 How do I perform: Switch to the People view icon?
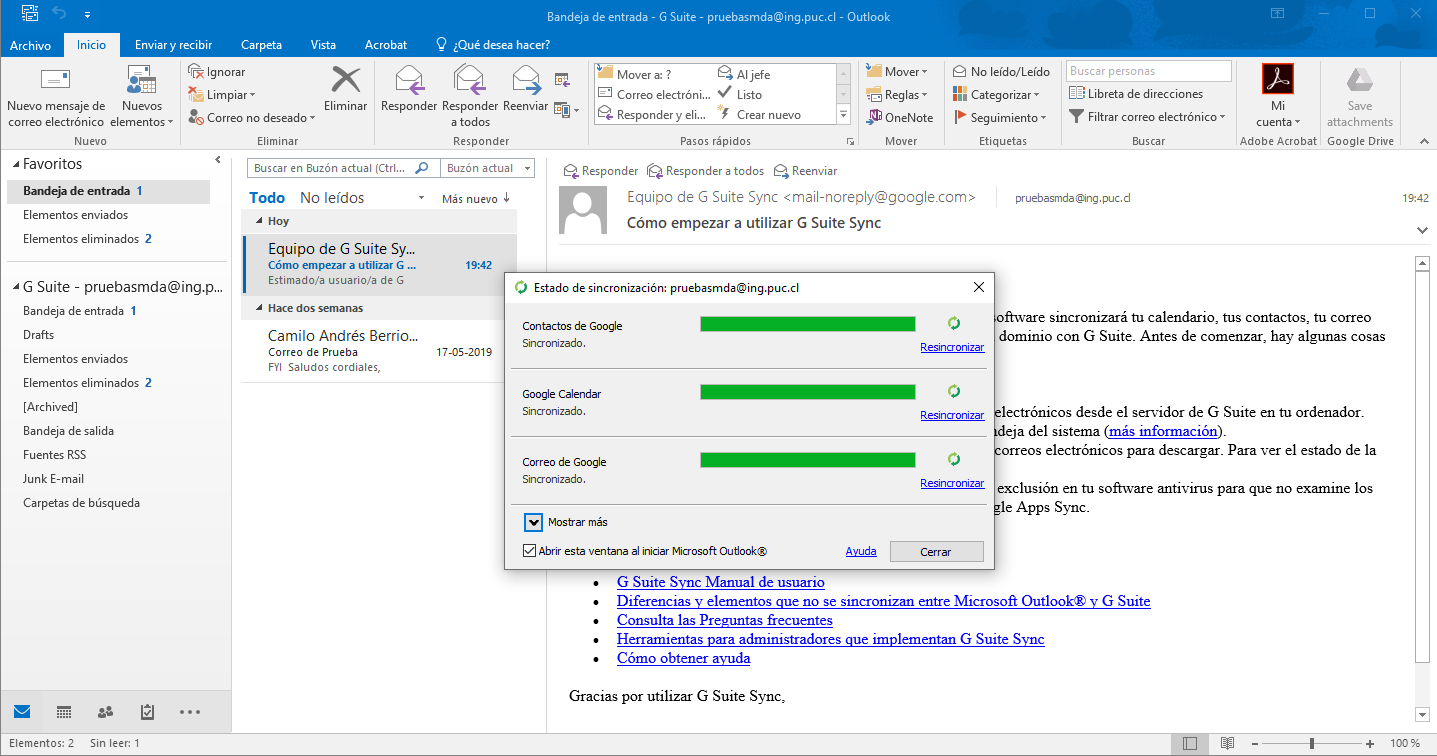pyautogui.click(x=105, y=712)
